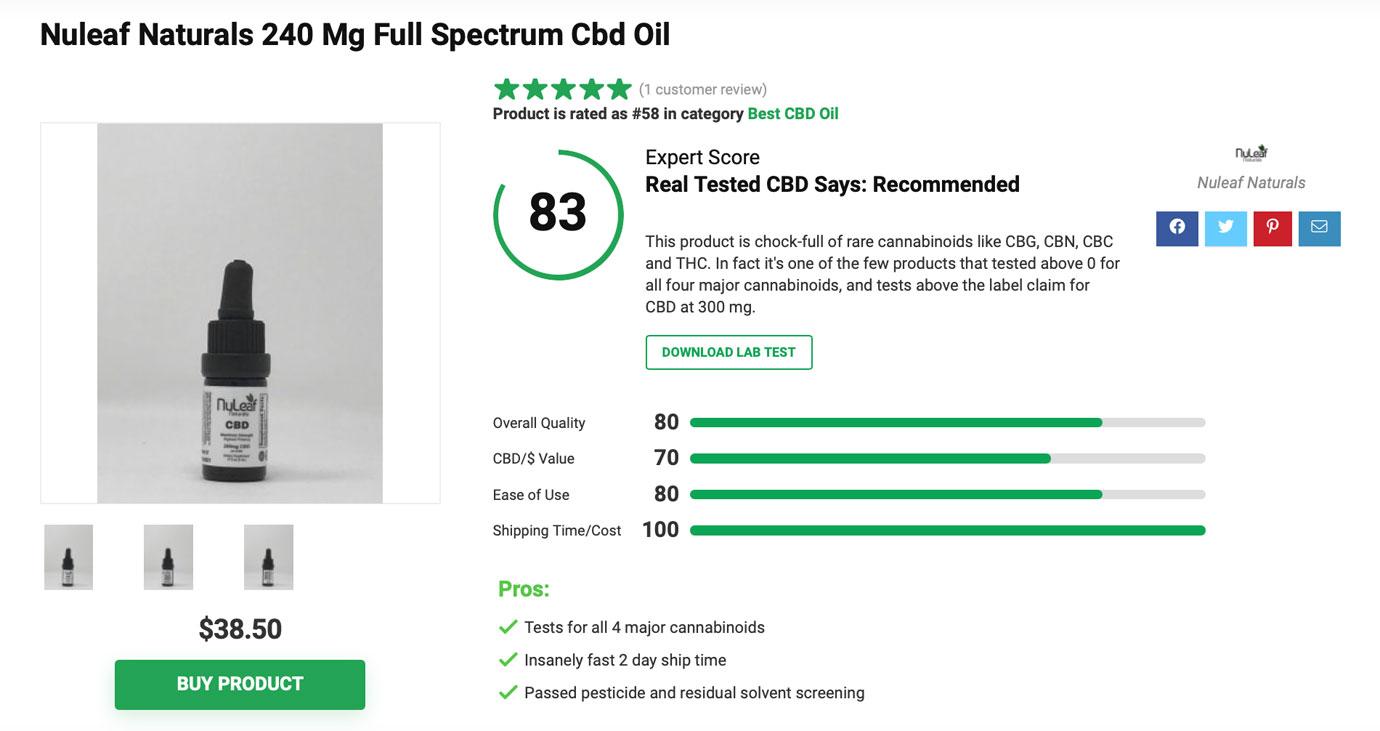The image size is (1380, 731).
Task: Open the '1 customer review' link
Action: point(701,89)
